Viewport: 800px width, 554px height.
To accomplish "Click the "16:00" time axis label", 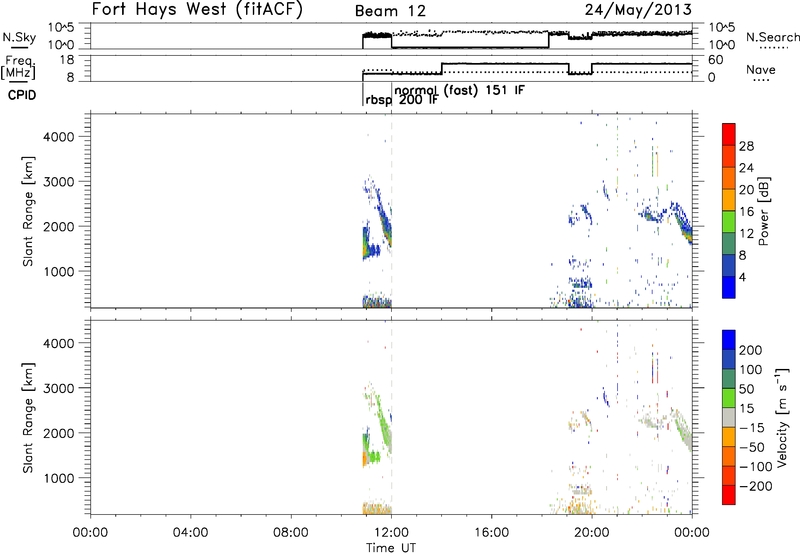I will click(x=492, y=533).
